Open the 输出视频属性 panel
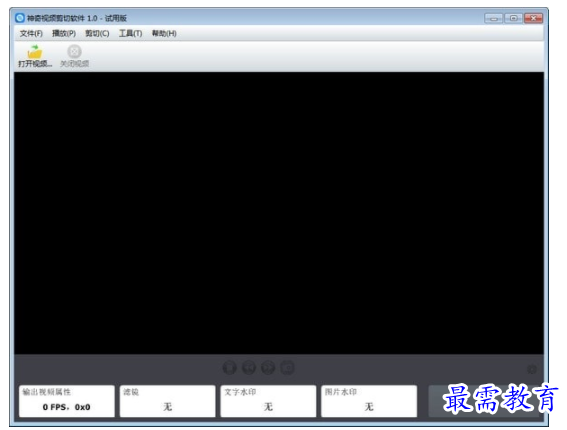Image resolution: width=567 pixels, height=430 pixels. [x=67, y=401]
